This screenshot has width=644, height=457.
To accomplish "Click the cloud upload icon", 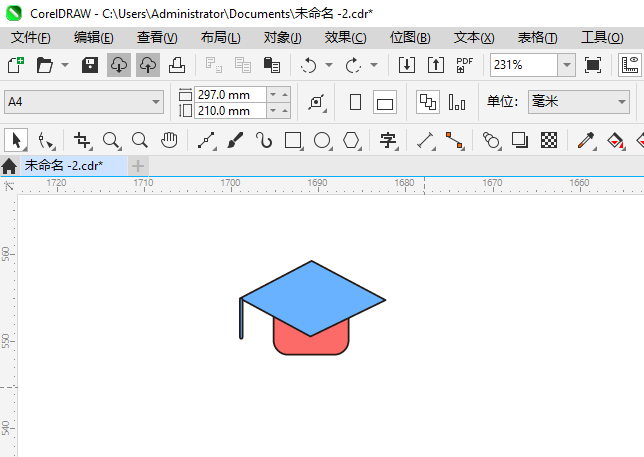I will click(148, 65).
